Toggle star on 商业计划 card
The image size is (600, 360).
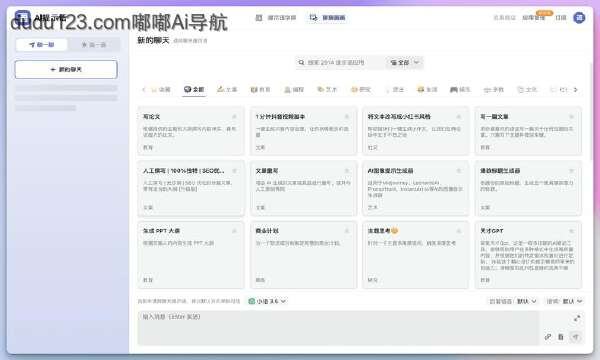pos(347,231)
